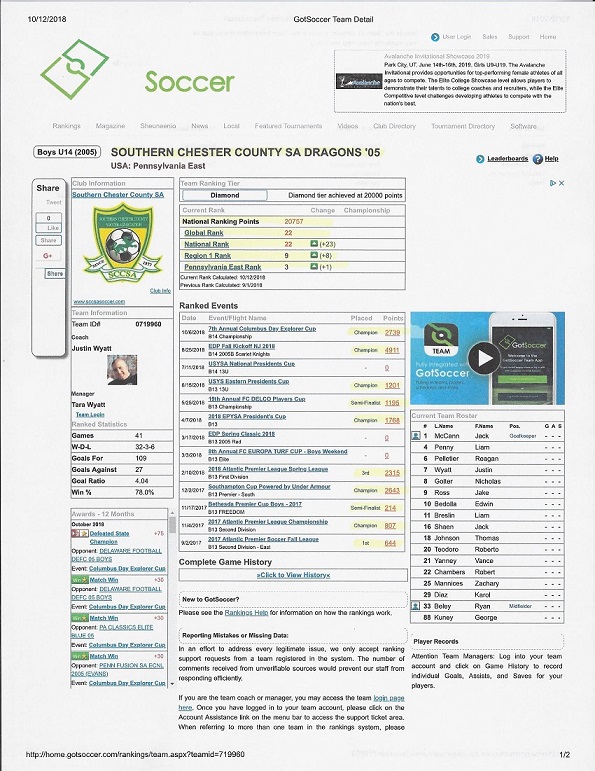This screenshot has width=595, height=771.
Task: Click the Region 1 Rank green up-arrow icon
Action: coord(314,255)
